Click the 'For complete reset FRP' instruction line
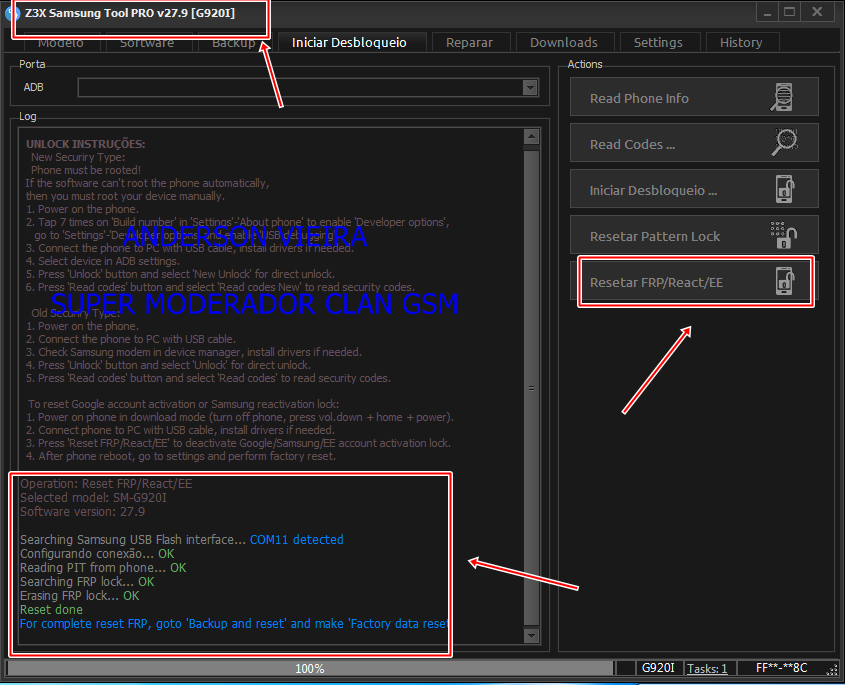Image resolution: width=845 pixels, height=685 pixels. 234,624
